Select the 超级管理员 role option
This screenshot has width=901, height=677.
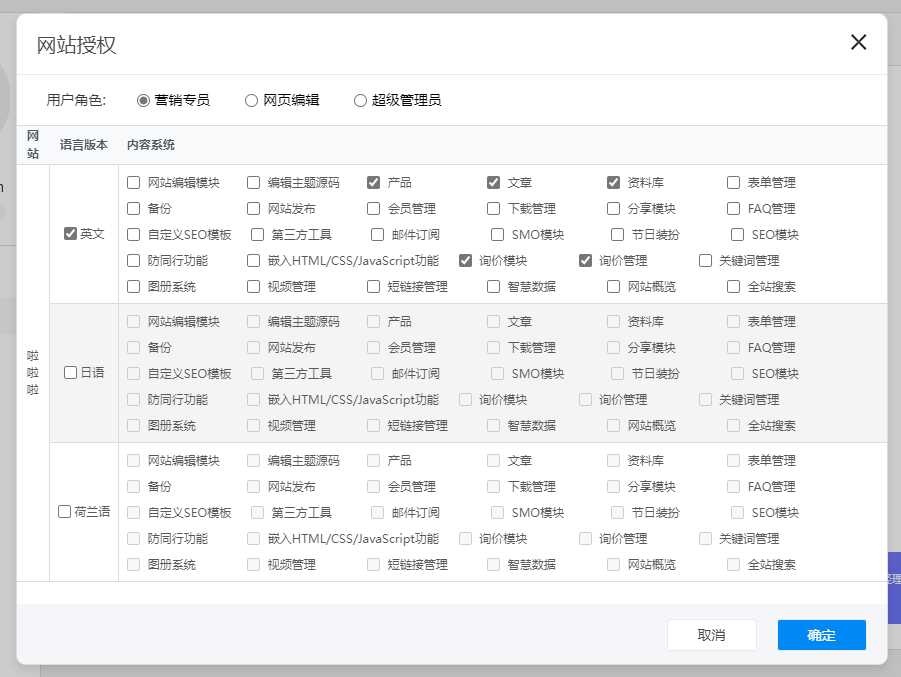coord(361,100)
